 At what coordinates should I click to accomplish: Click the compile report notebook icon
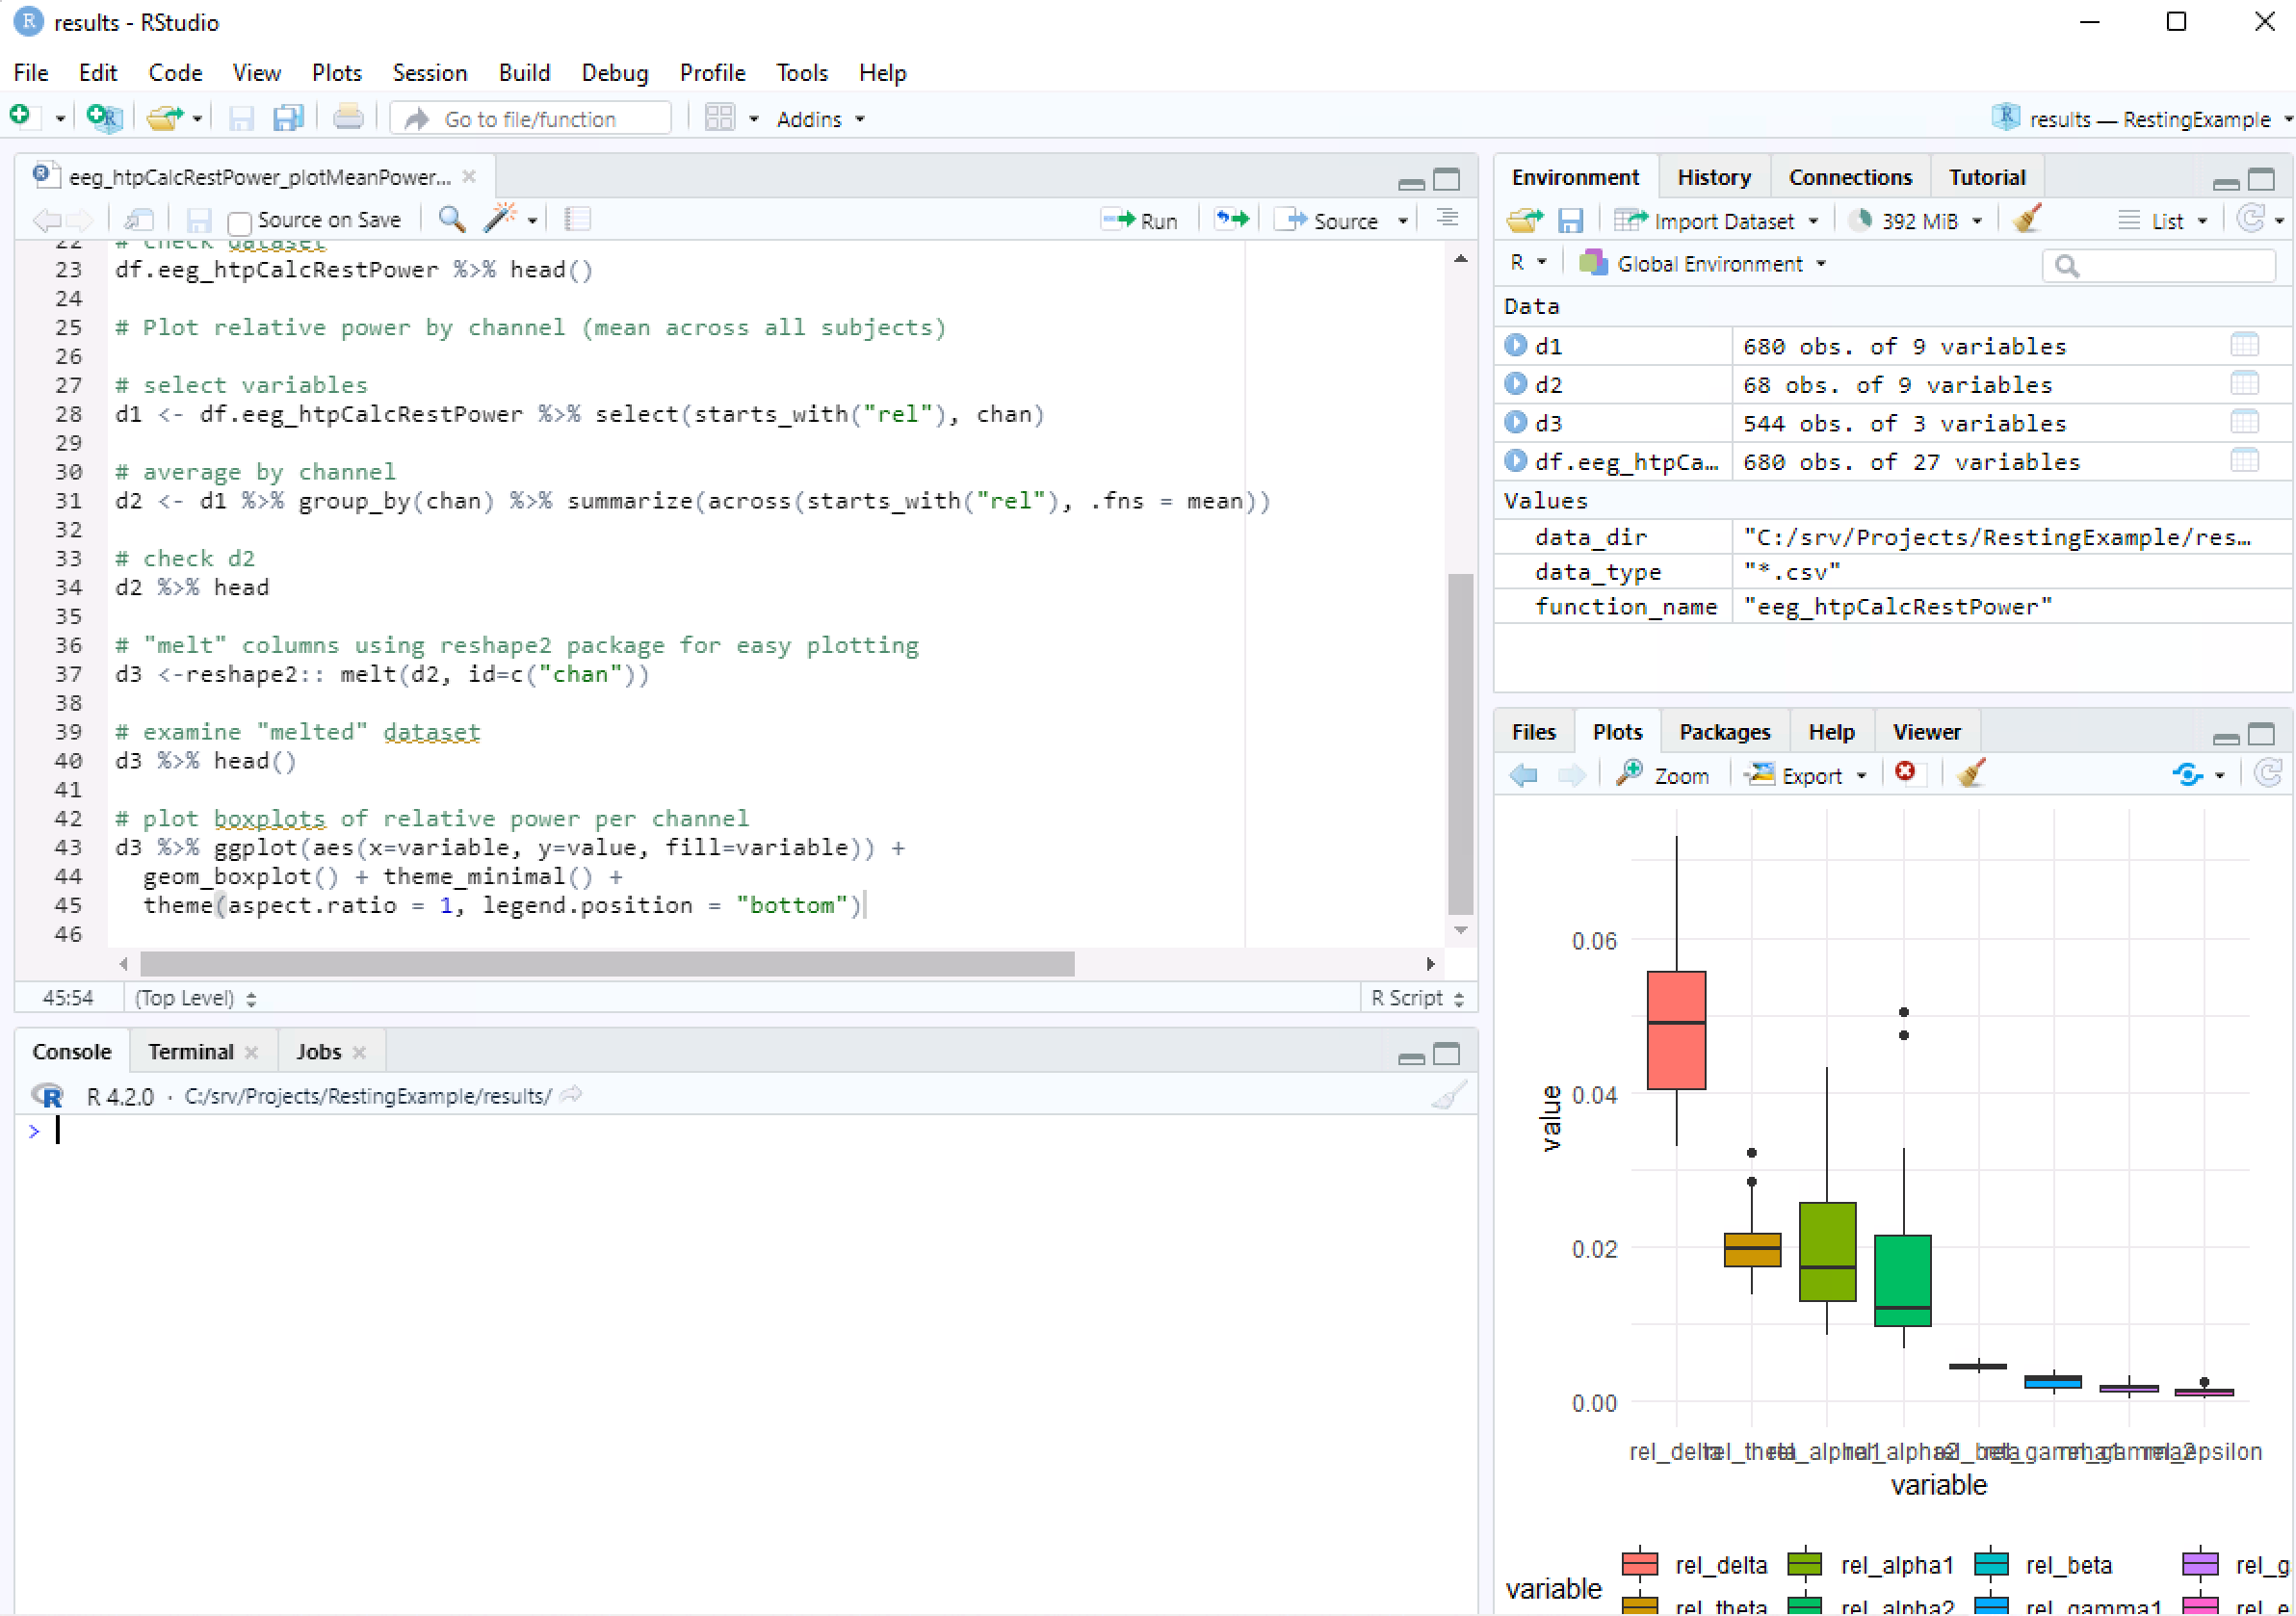(577, 219)
